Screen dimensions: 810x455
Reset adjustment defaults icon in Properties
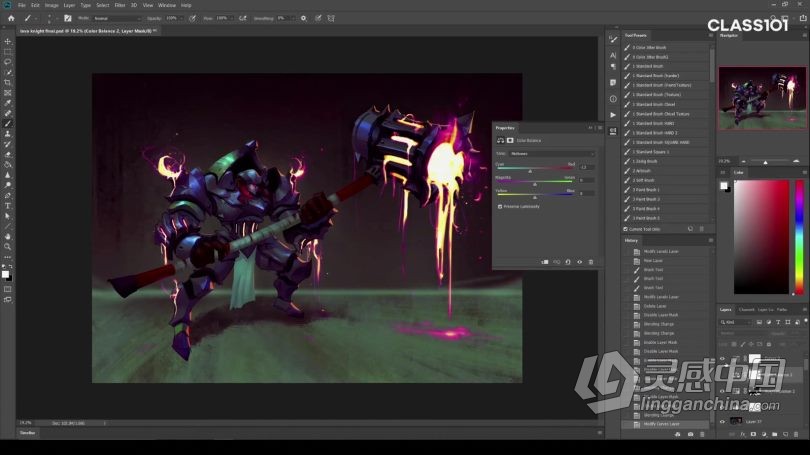point(568,262)
